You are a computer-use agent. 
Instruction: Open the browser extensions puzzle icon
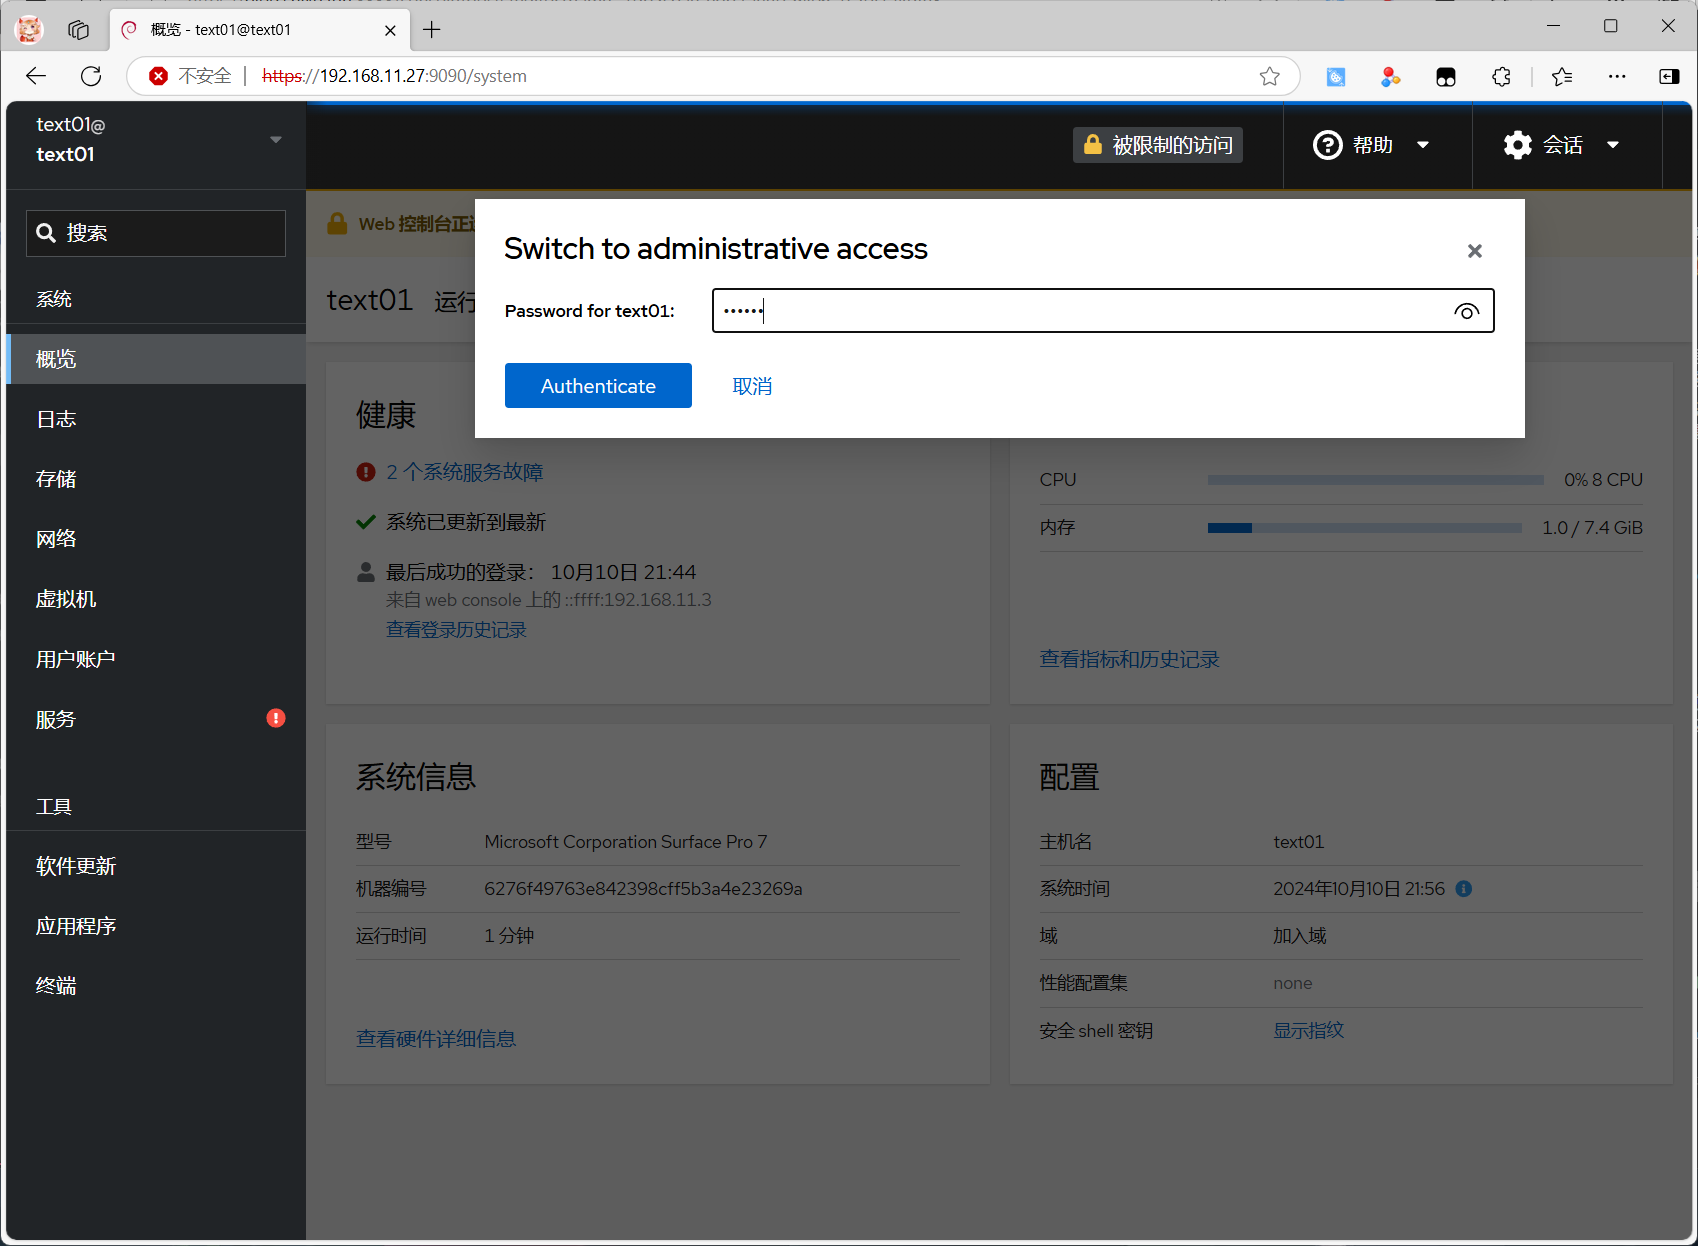pyautogui.click(x=1501, y=76)
